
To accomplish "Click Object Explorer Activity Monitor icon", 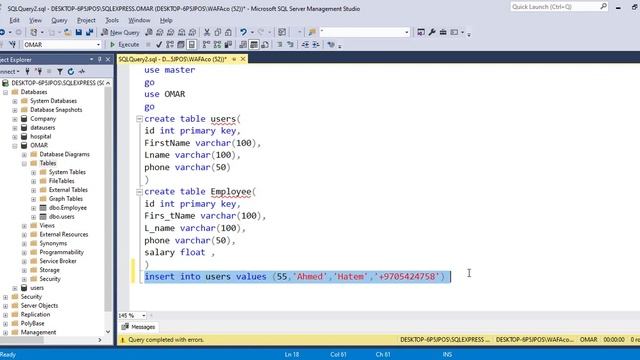I will 82,71.
